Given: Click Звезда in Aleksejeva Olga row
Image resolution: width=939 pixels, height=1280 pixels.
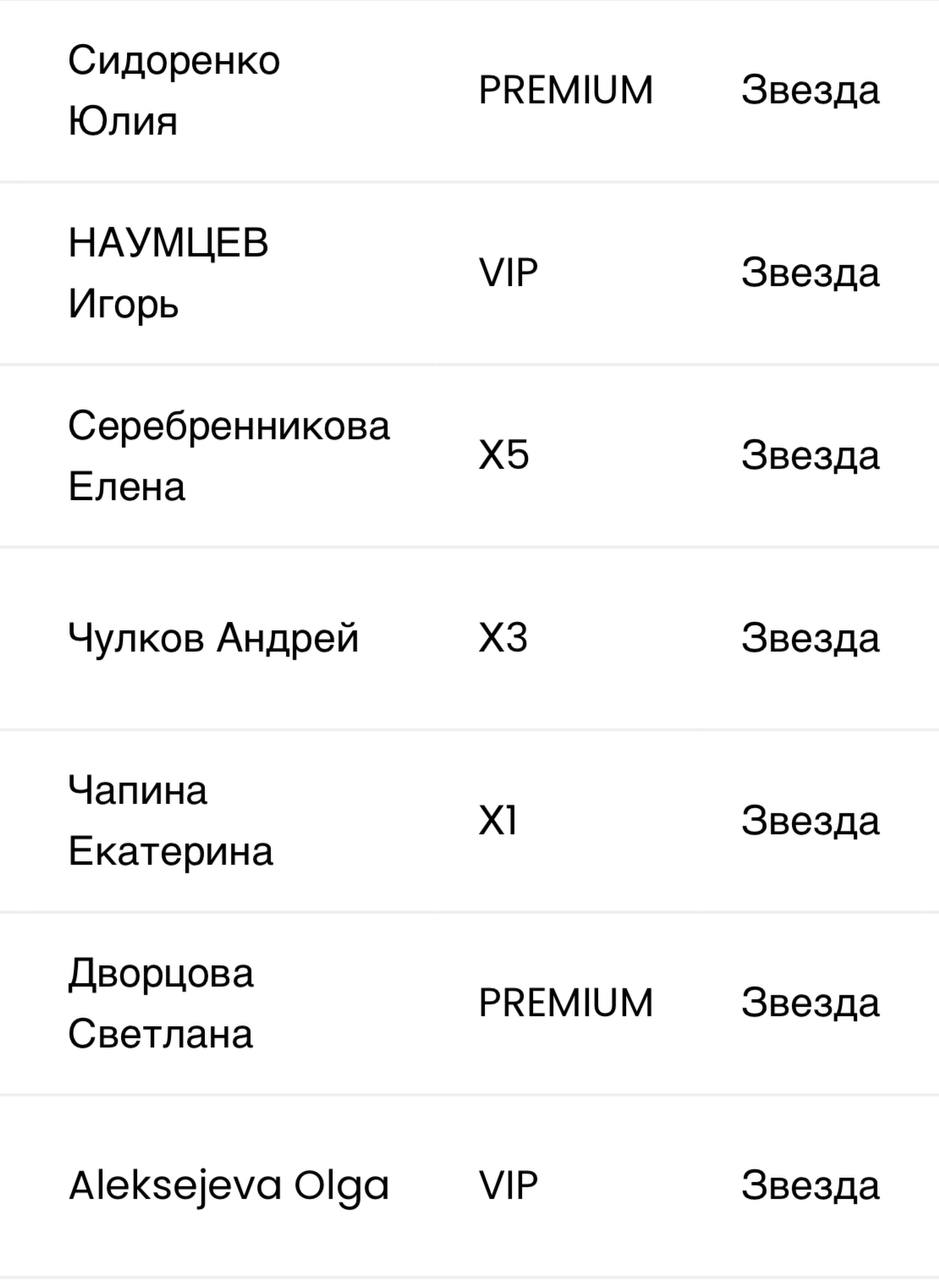Looking at the screenshot, I should 810,1185.
